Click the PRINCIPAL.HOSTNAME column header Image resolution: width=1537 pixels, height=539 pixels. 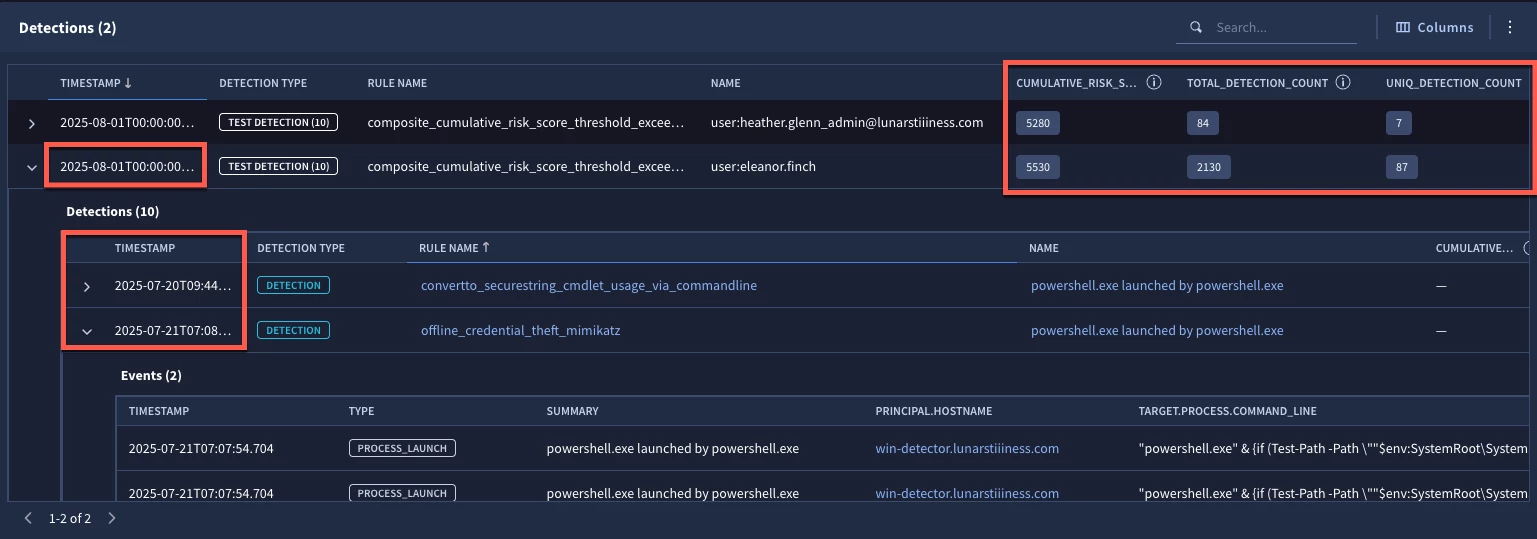[x=934, y=411]
